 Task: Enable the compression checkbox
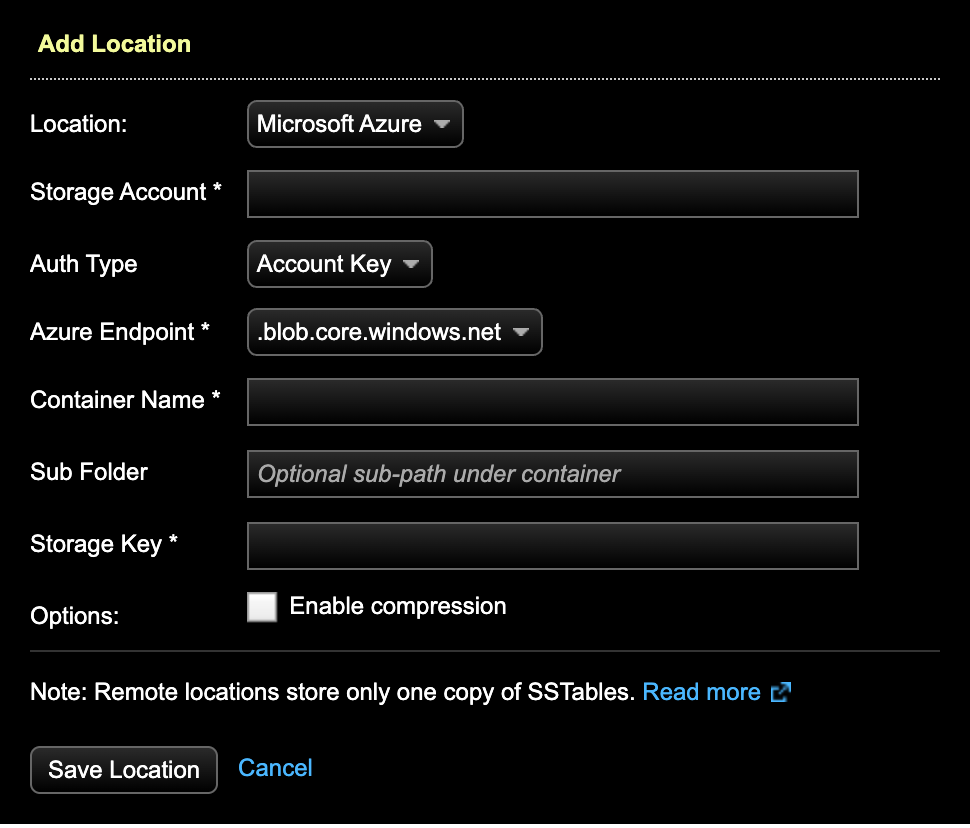pyautogui.click(x=262, y=606)
